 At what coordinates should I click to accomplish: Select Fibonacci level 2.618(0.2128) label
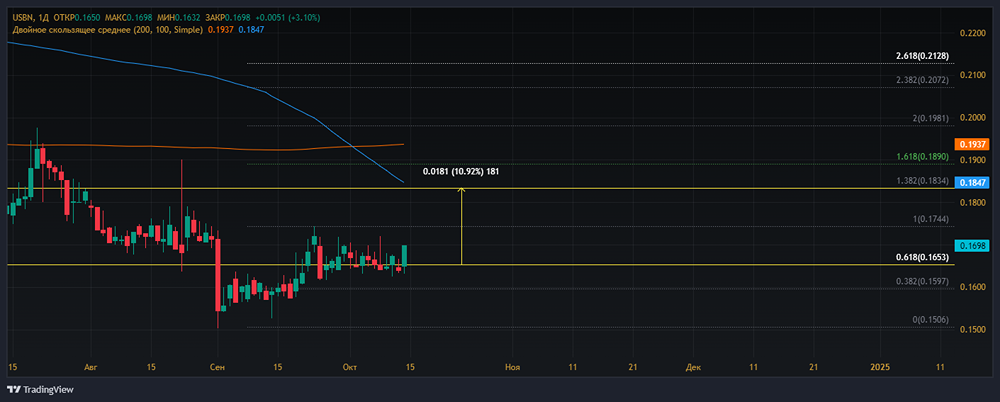pos(922,56)
